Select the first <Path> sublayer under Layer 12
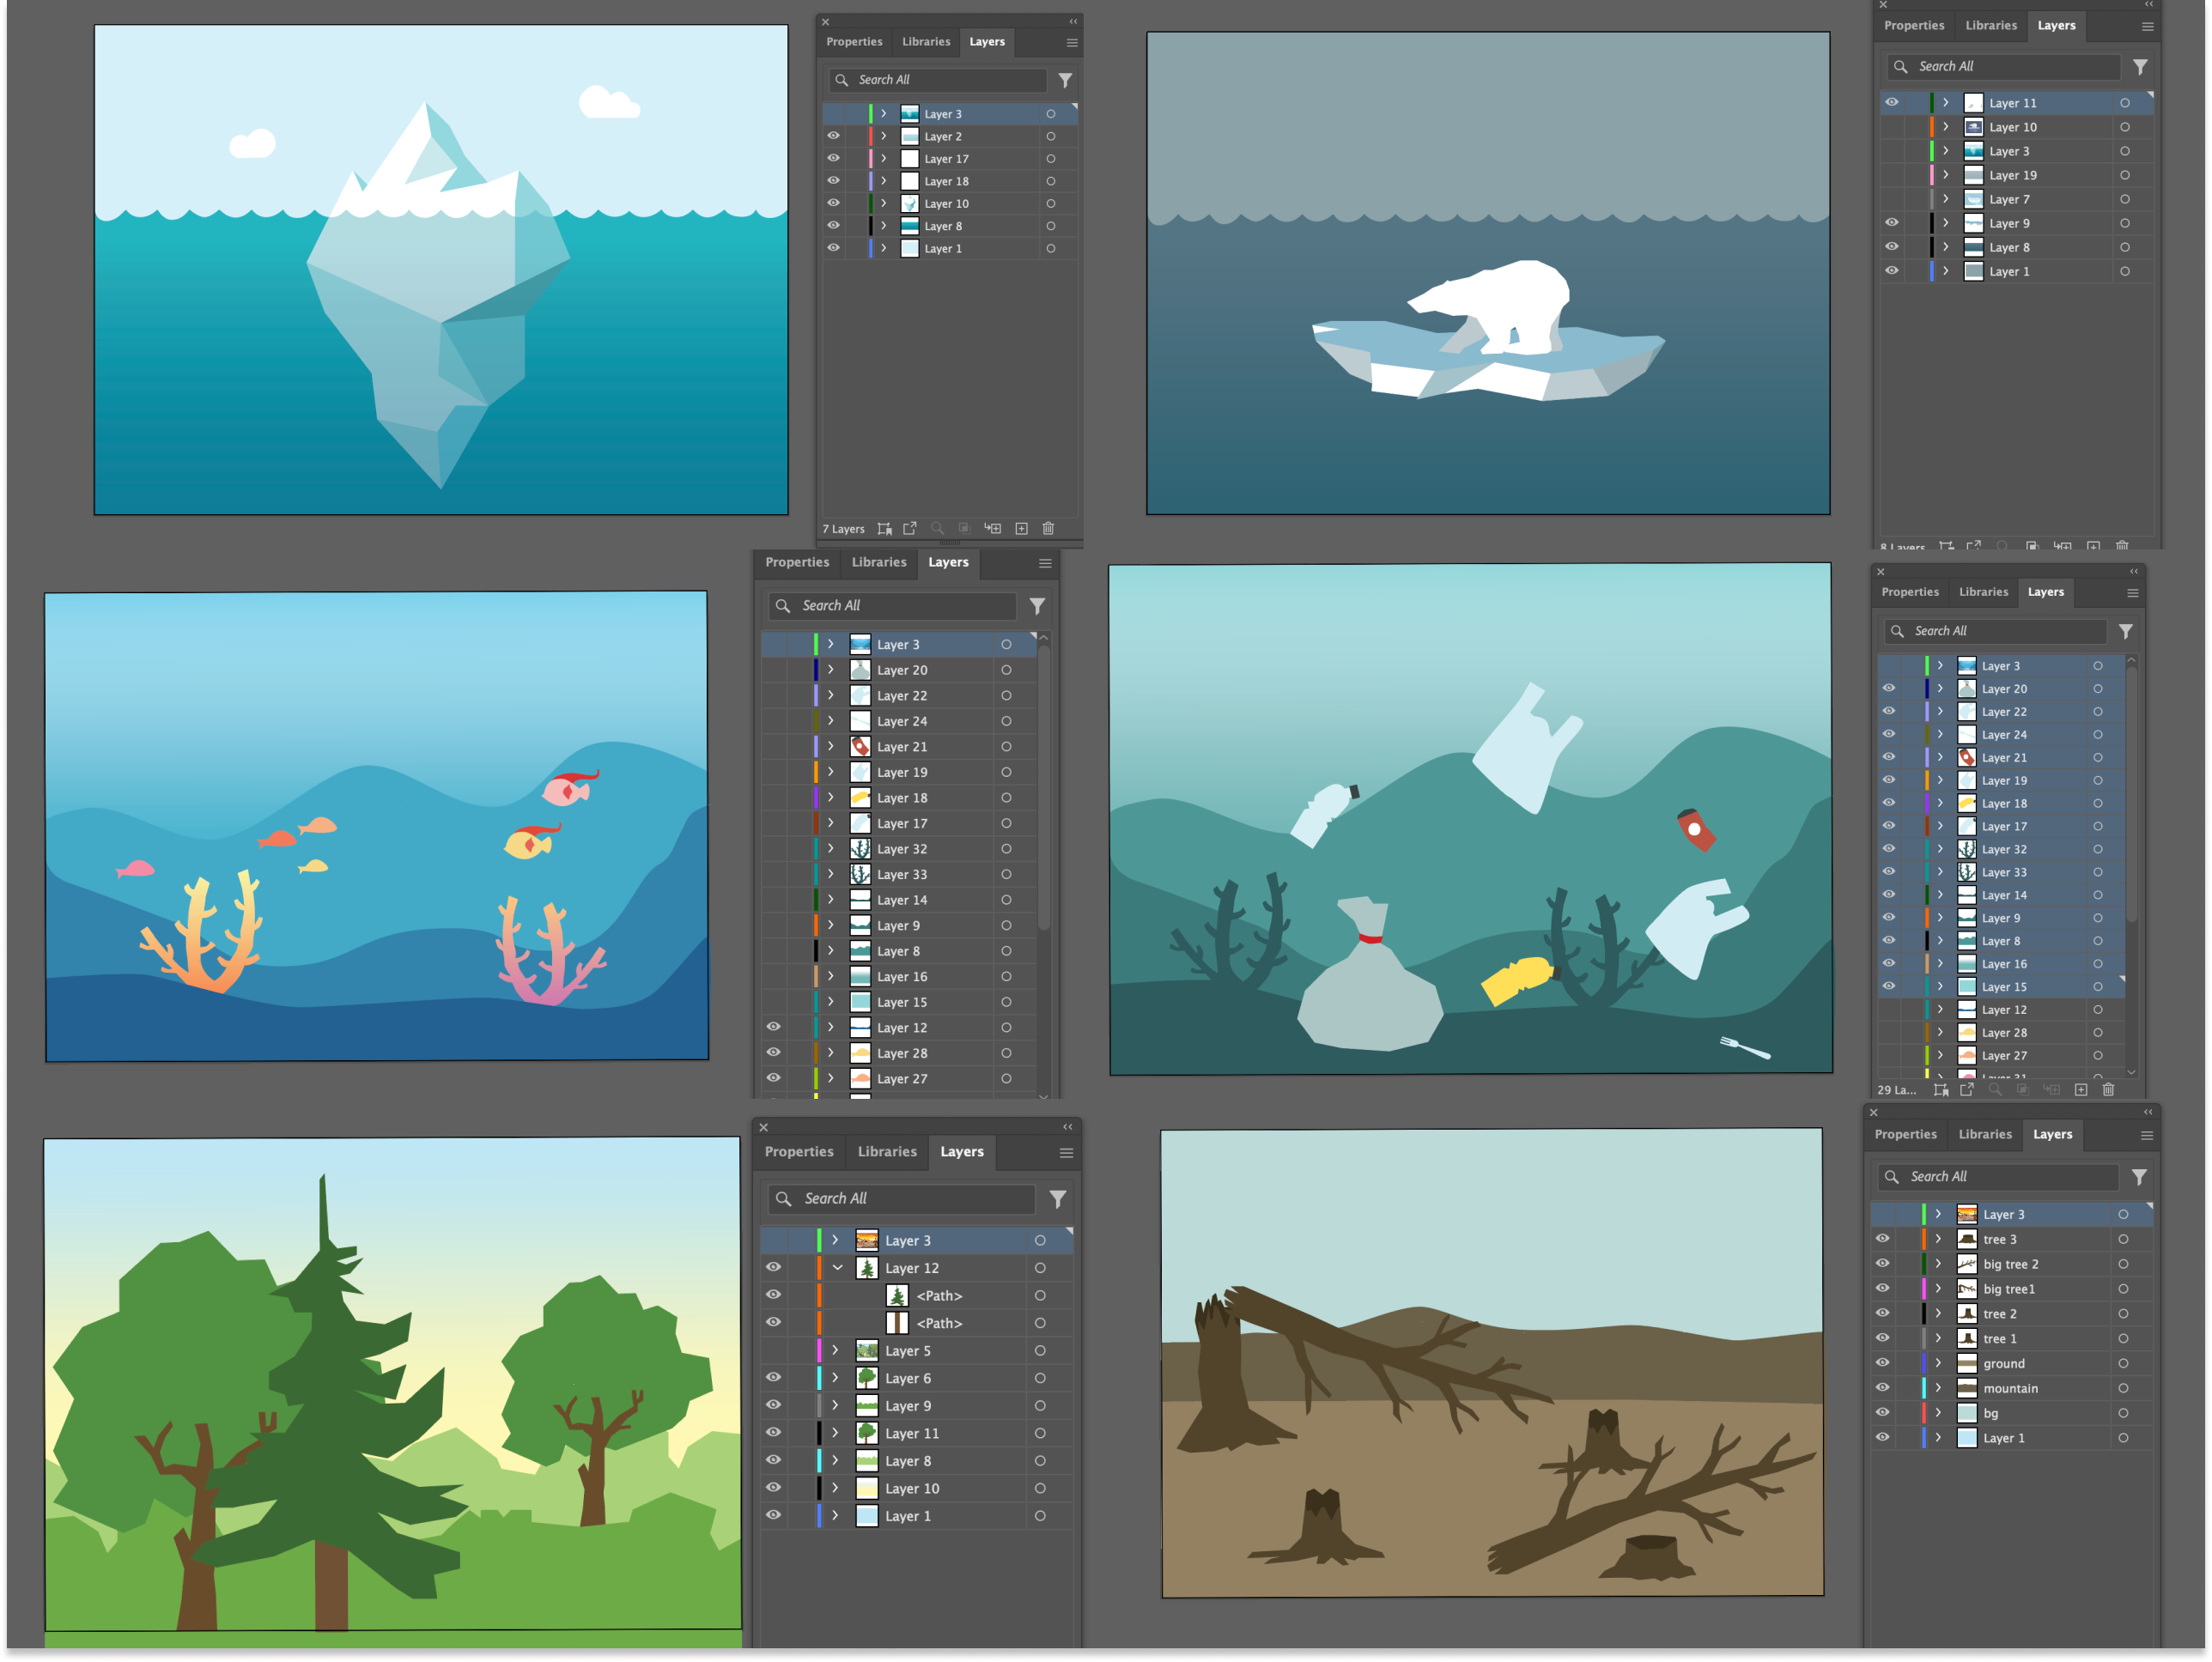The image size is (2212, 1662). coord(939,1295)
